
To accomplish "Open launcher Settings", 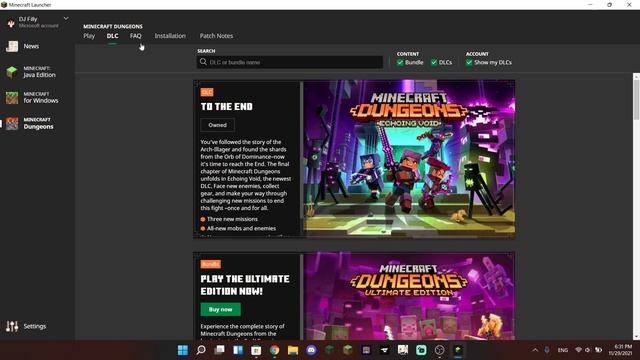I will click(26, 326).
